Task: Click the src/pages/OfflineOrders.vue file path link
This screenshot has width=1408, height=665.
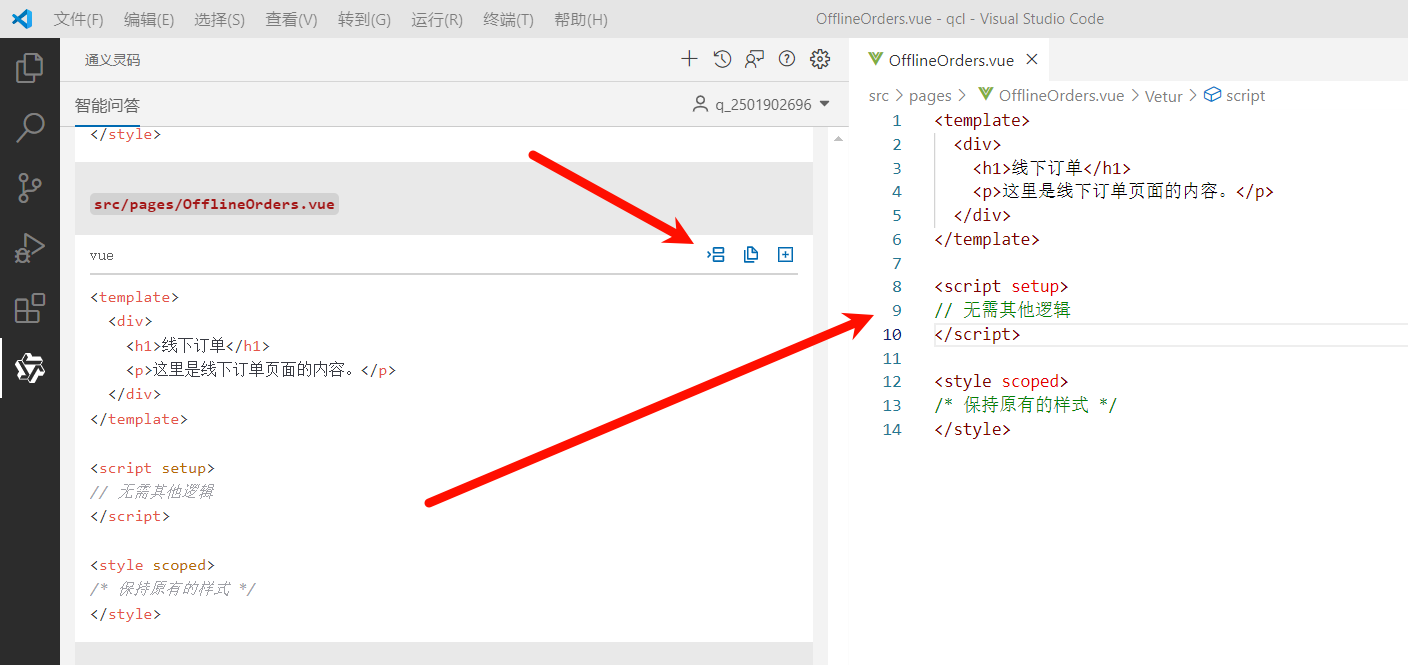Action: pos(214,204)
